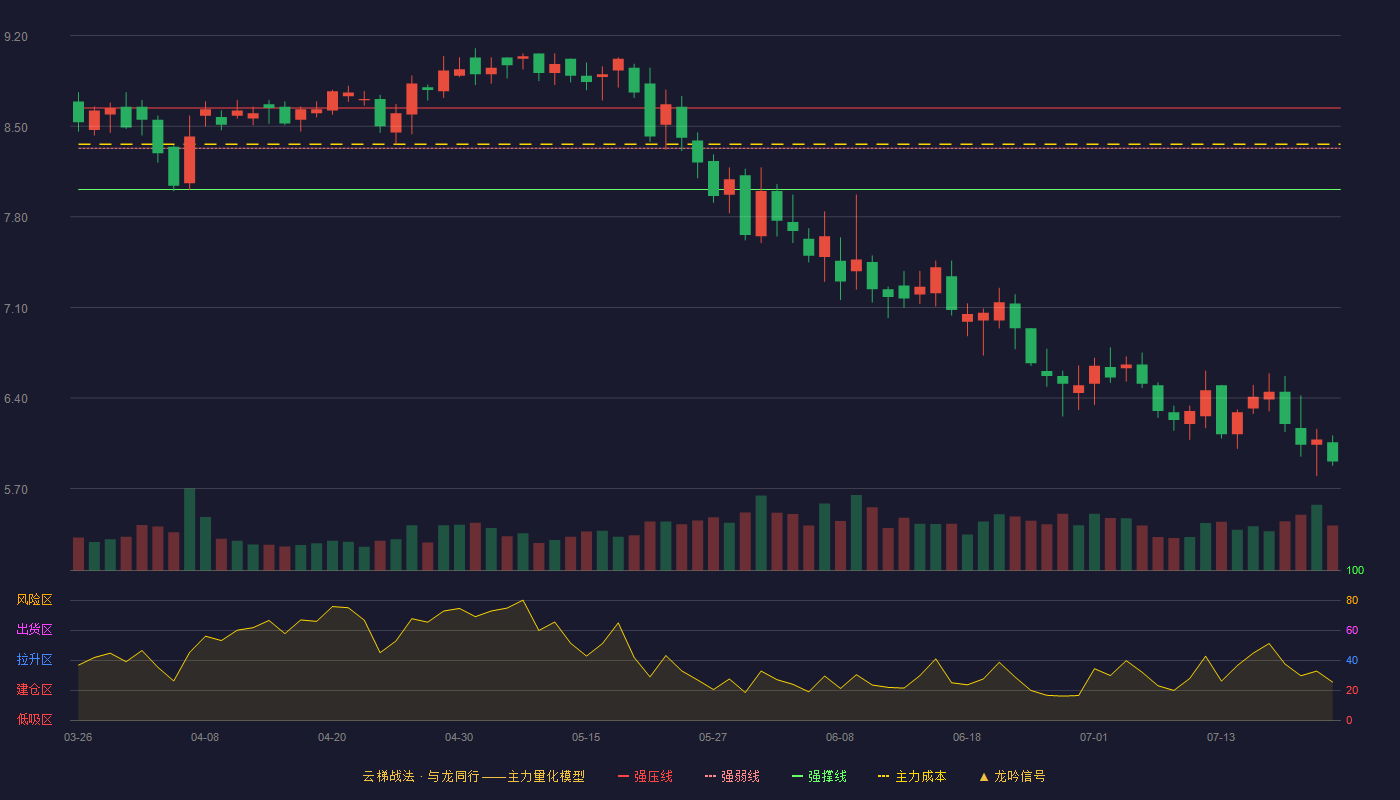
Task: Click the 龙吟信号 triangle legend icon
Action: [x=984, y=776]
